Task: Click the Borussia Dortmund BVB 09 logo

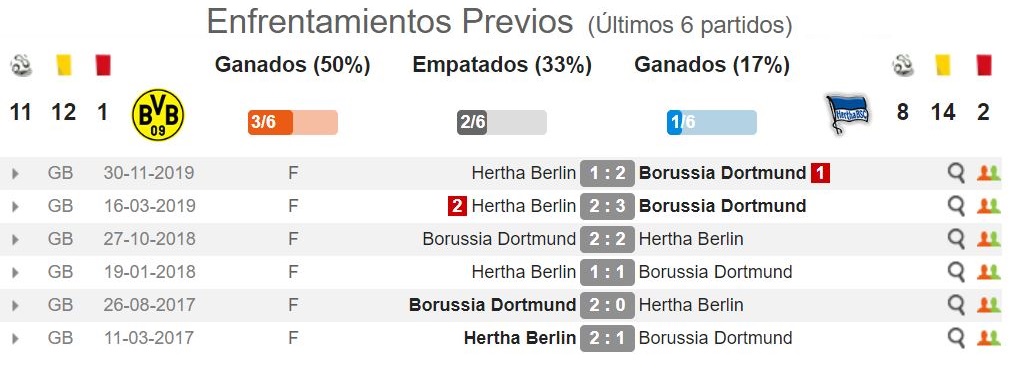Action: click(158, 115)
